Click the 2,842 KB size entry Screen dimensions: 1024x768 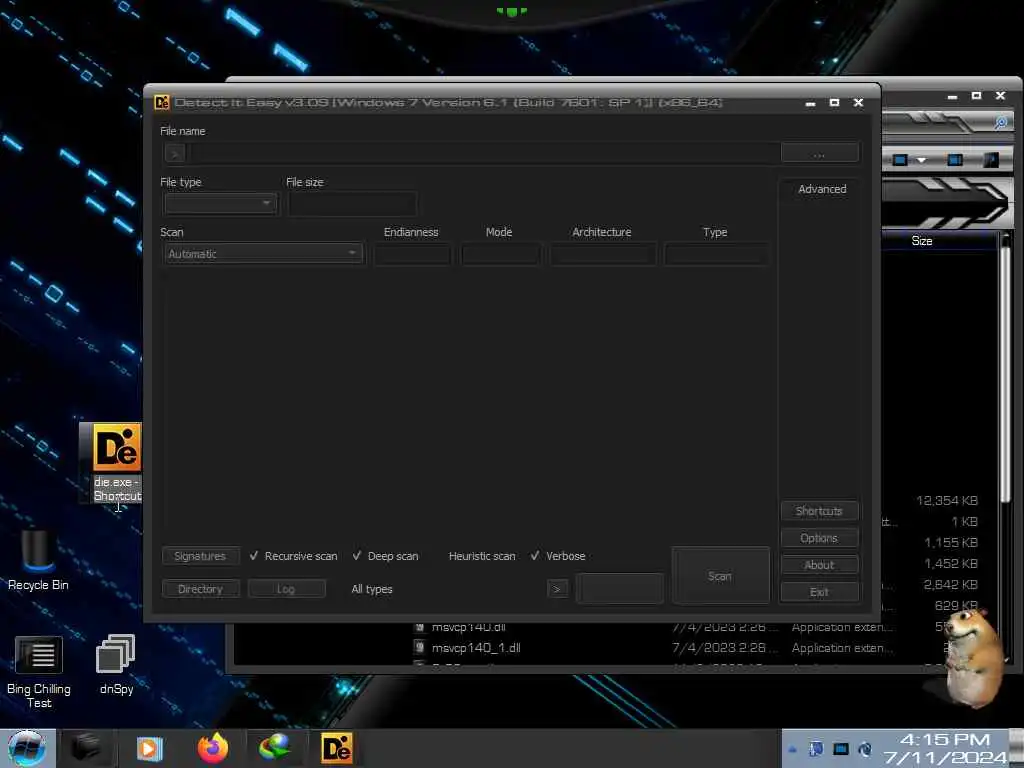pyautogui.click(x=950, y=584)
